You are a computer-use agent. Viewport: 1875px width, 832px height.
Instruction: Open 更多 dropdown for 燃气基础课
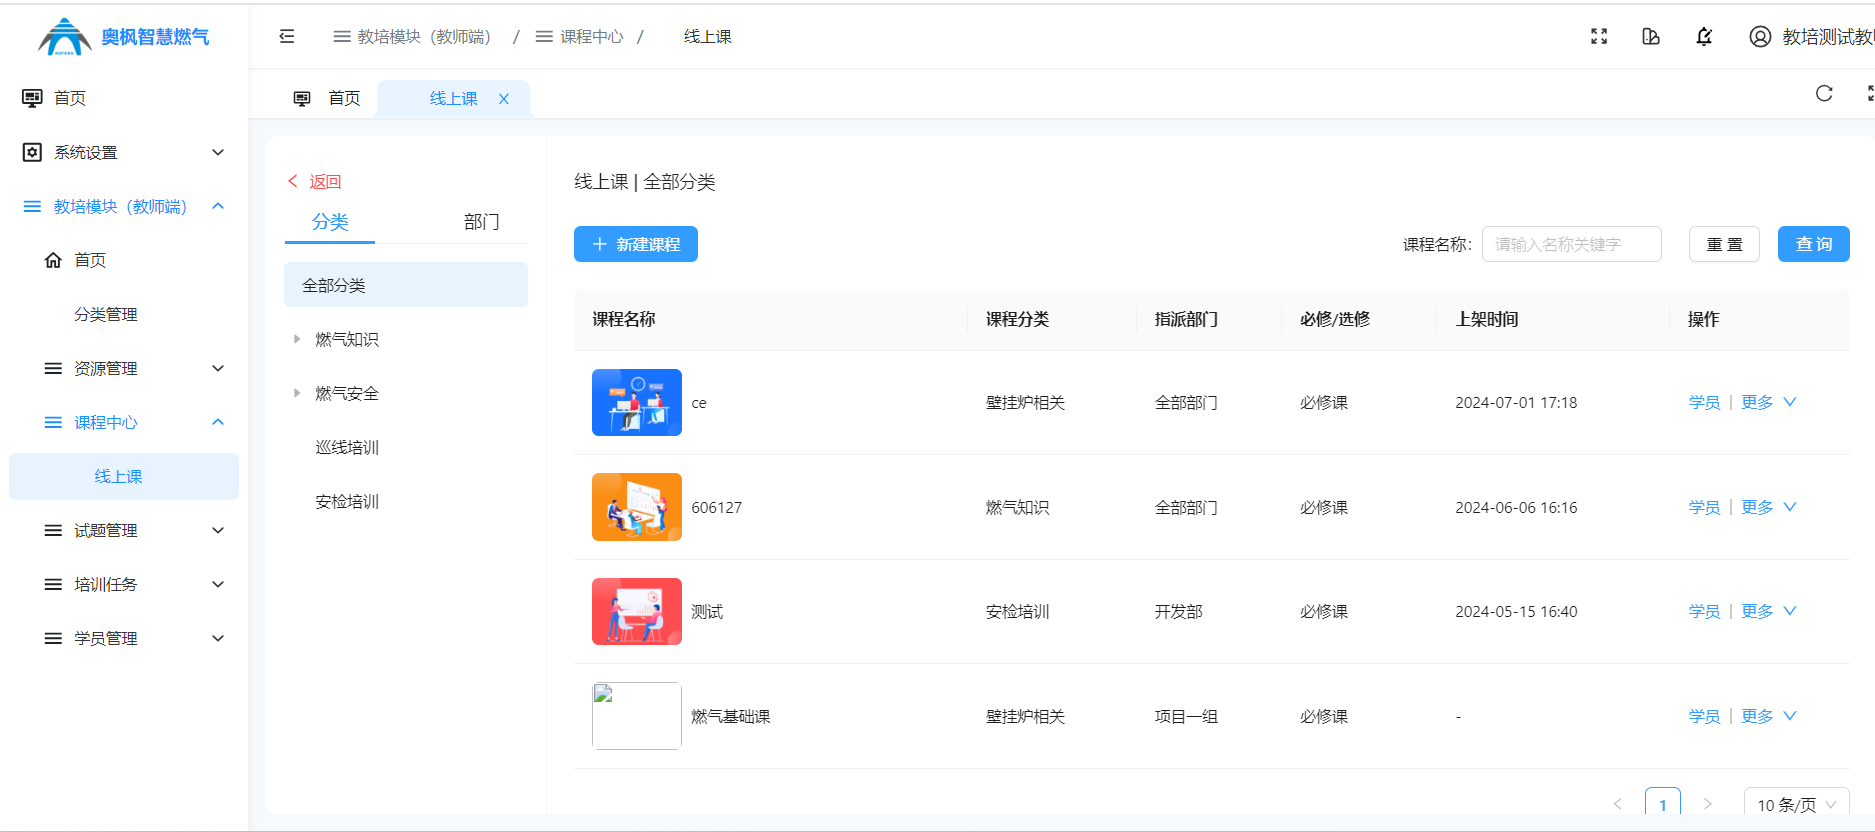point(1769,716)
